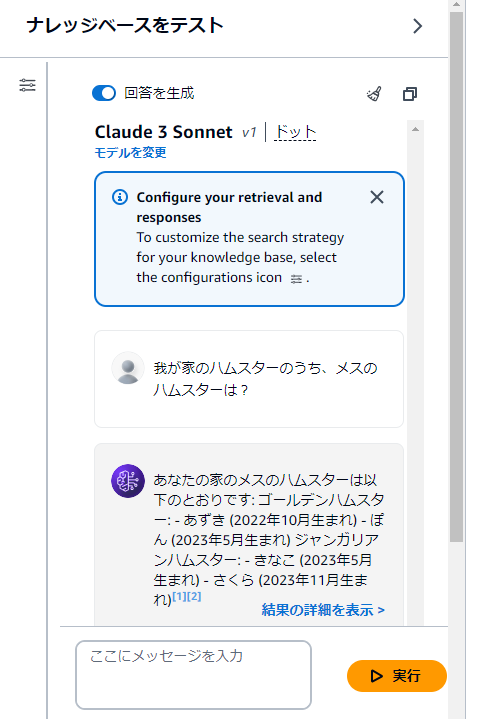Focus the ここにメッセージを入力 message field
The image size is (485, 719).
(193, 675)
